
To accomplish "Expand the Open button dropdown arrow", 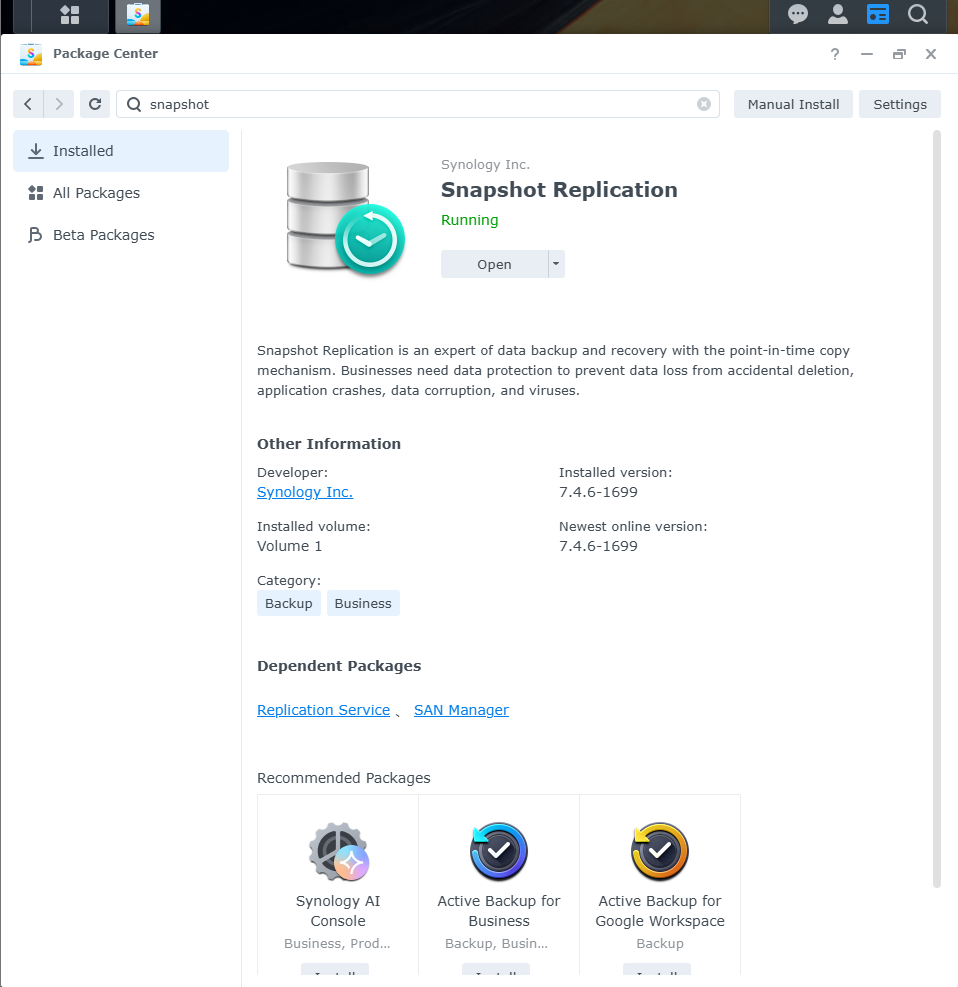I will [556, 264].
